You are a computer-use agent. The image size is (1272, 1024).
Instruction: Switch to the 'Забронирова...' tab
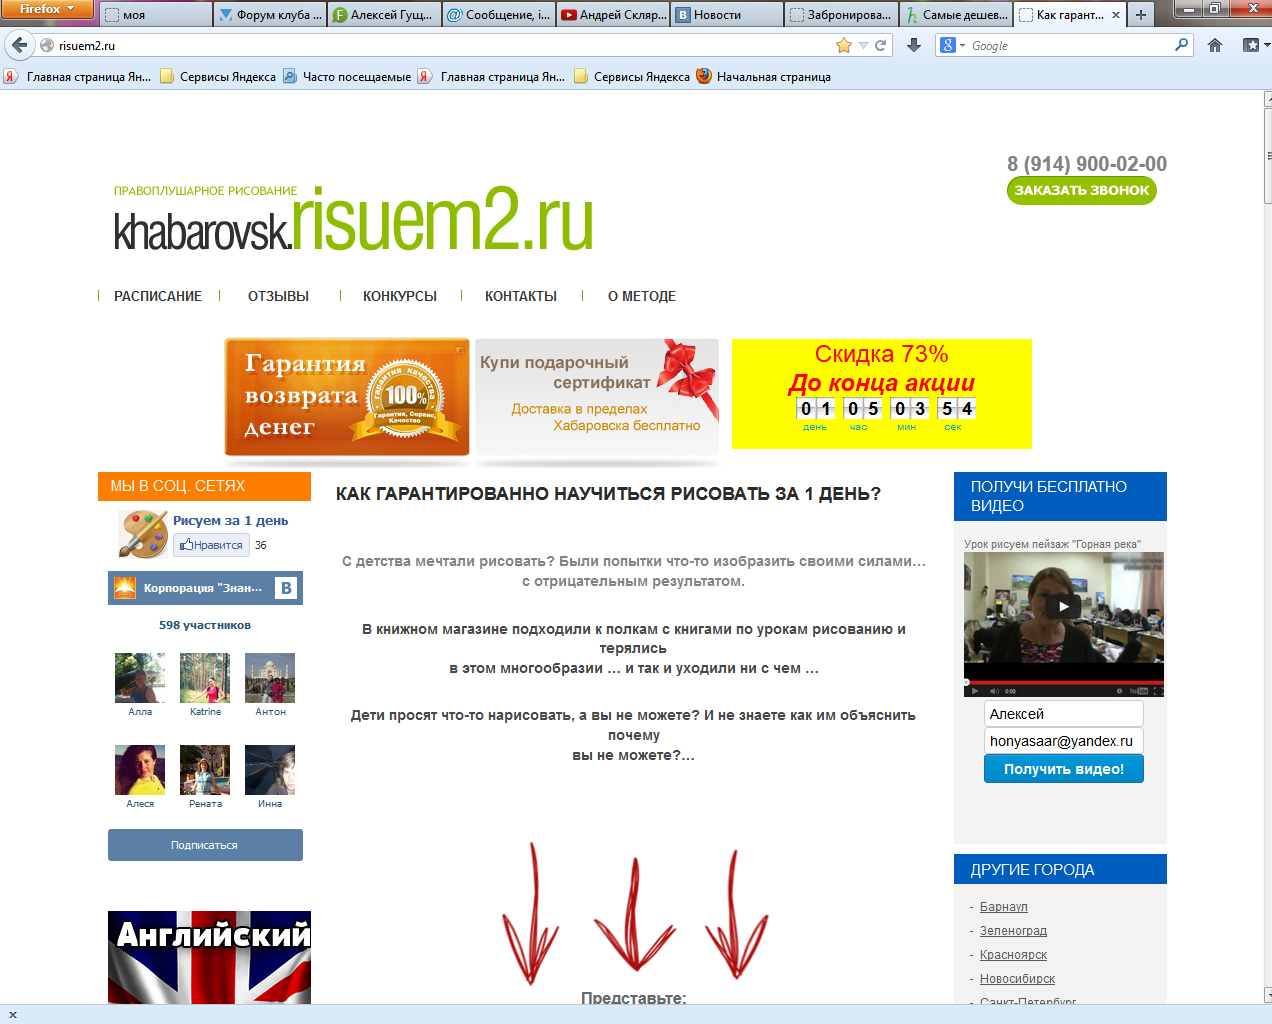pyautogui.click(x=842, y=15)
